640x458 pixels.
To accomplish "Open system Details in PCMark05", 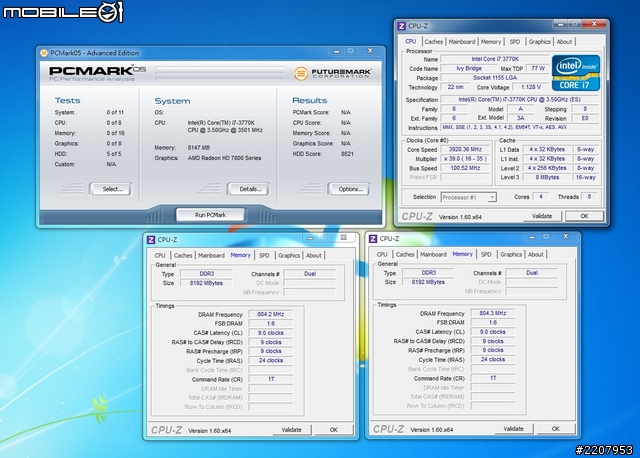I will [x=249, y=189].
